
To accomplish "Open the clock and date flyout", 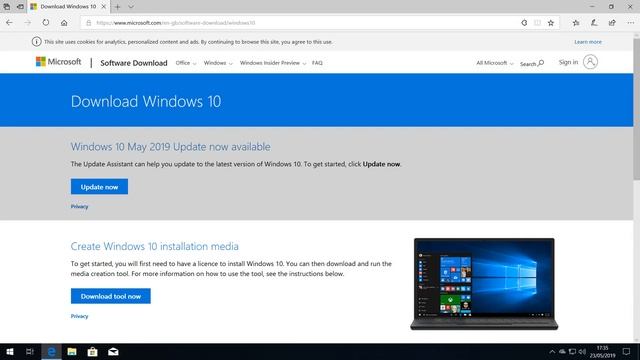I will click(x=602, y=351).
